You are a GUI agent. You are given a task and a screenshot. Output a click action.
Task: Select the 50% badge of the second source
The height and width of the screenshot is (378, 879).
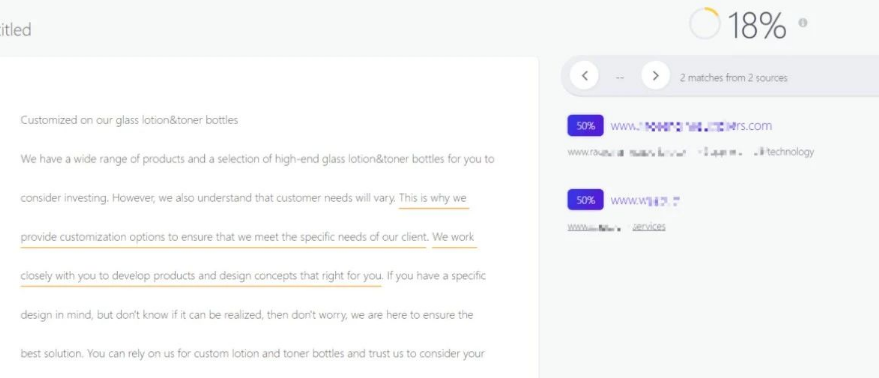click(x=585, y=200)
